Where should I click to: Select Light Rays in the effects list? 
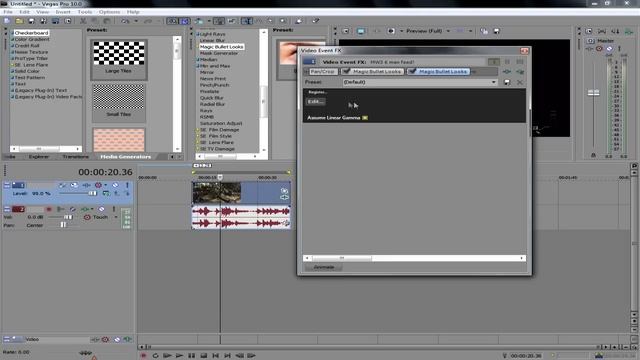tap(213, 34)
